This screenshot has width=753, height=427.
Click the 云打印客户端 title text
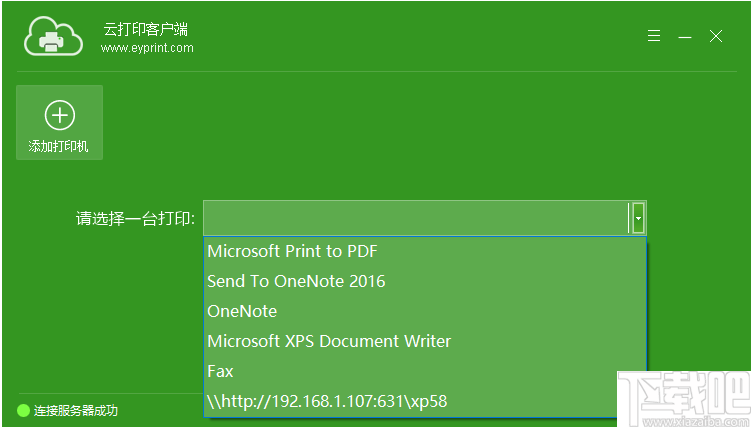pos(146,29)
